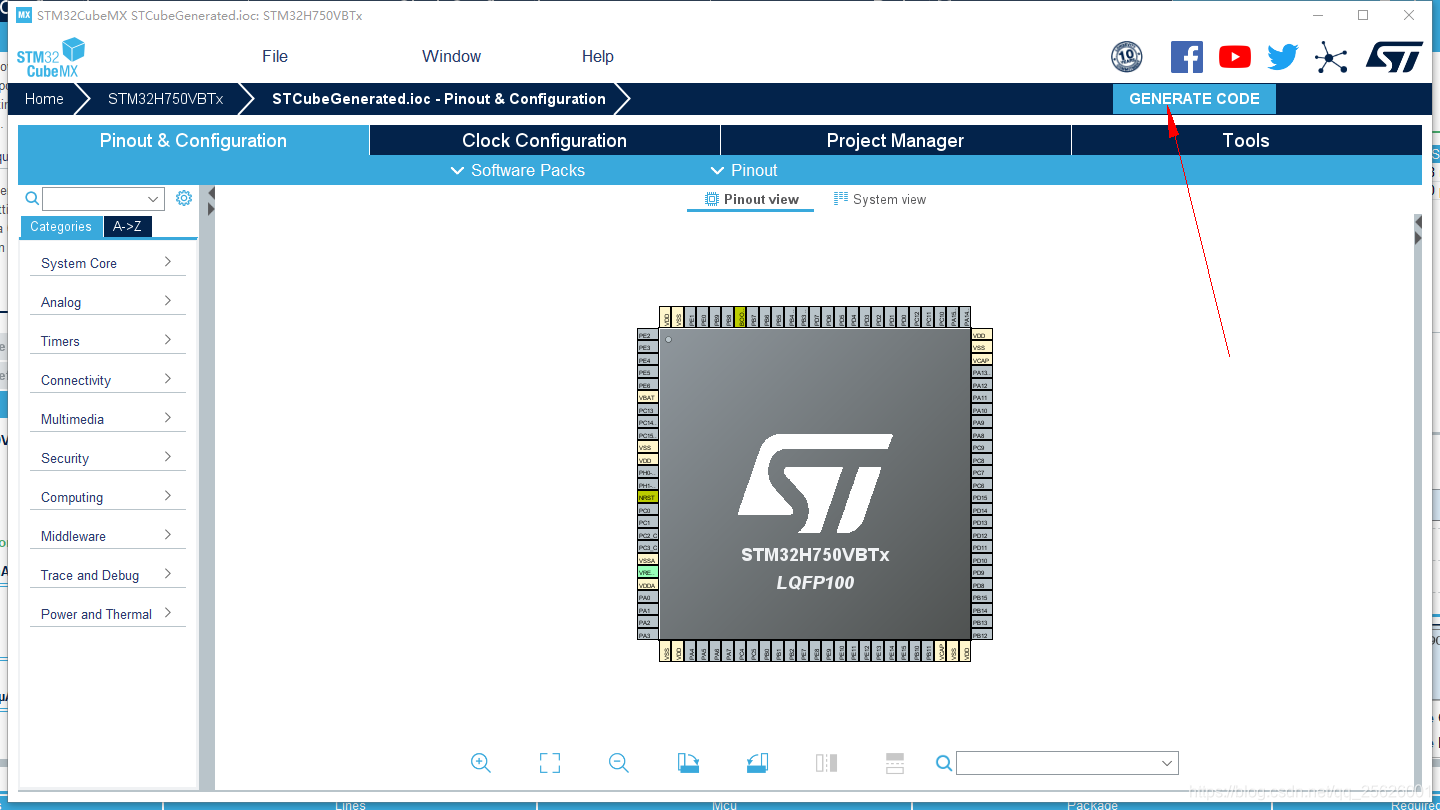The width and height of the screenshot is (1440, 810).
Task: Switch to the A->Z tab
Action: (x=127, y=227)
